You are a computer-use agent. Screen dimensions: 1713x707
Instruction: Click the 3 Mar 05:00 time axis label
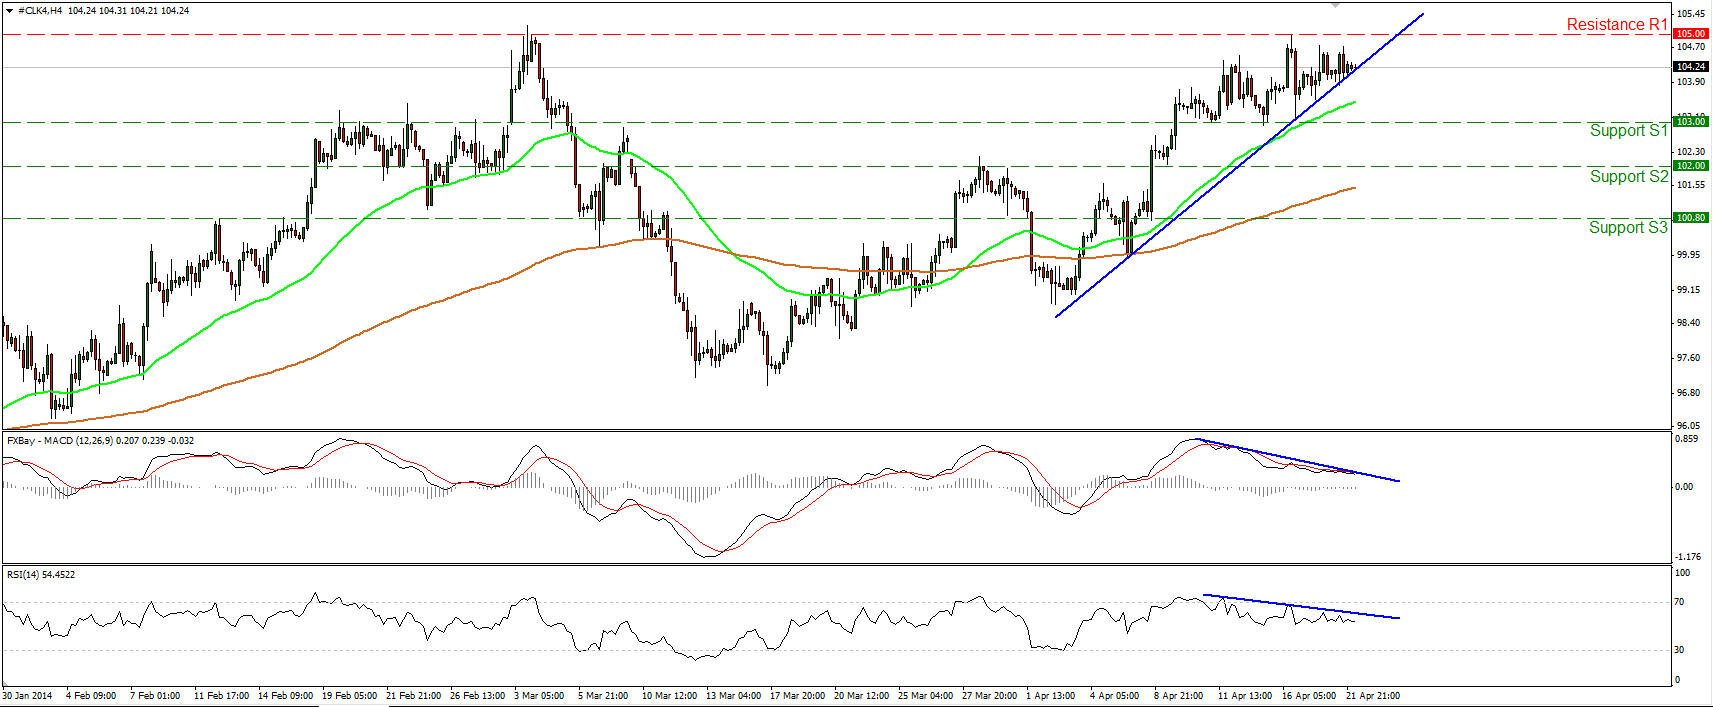point(539,695)
